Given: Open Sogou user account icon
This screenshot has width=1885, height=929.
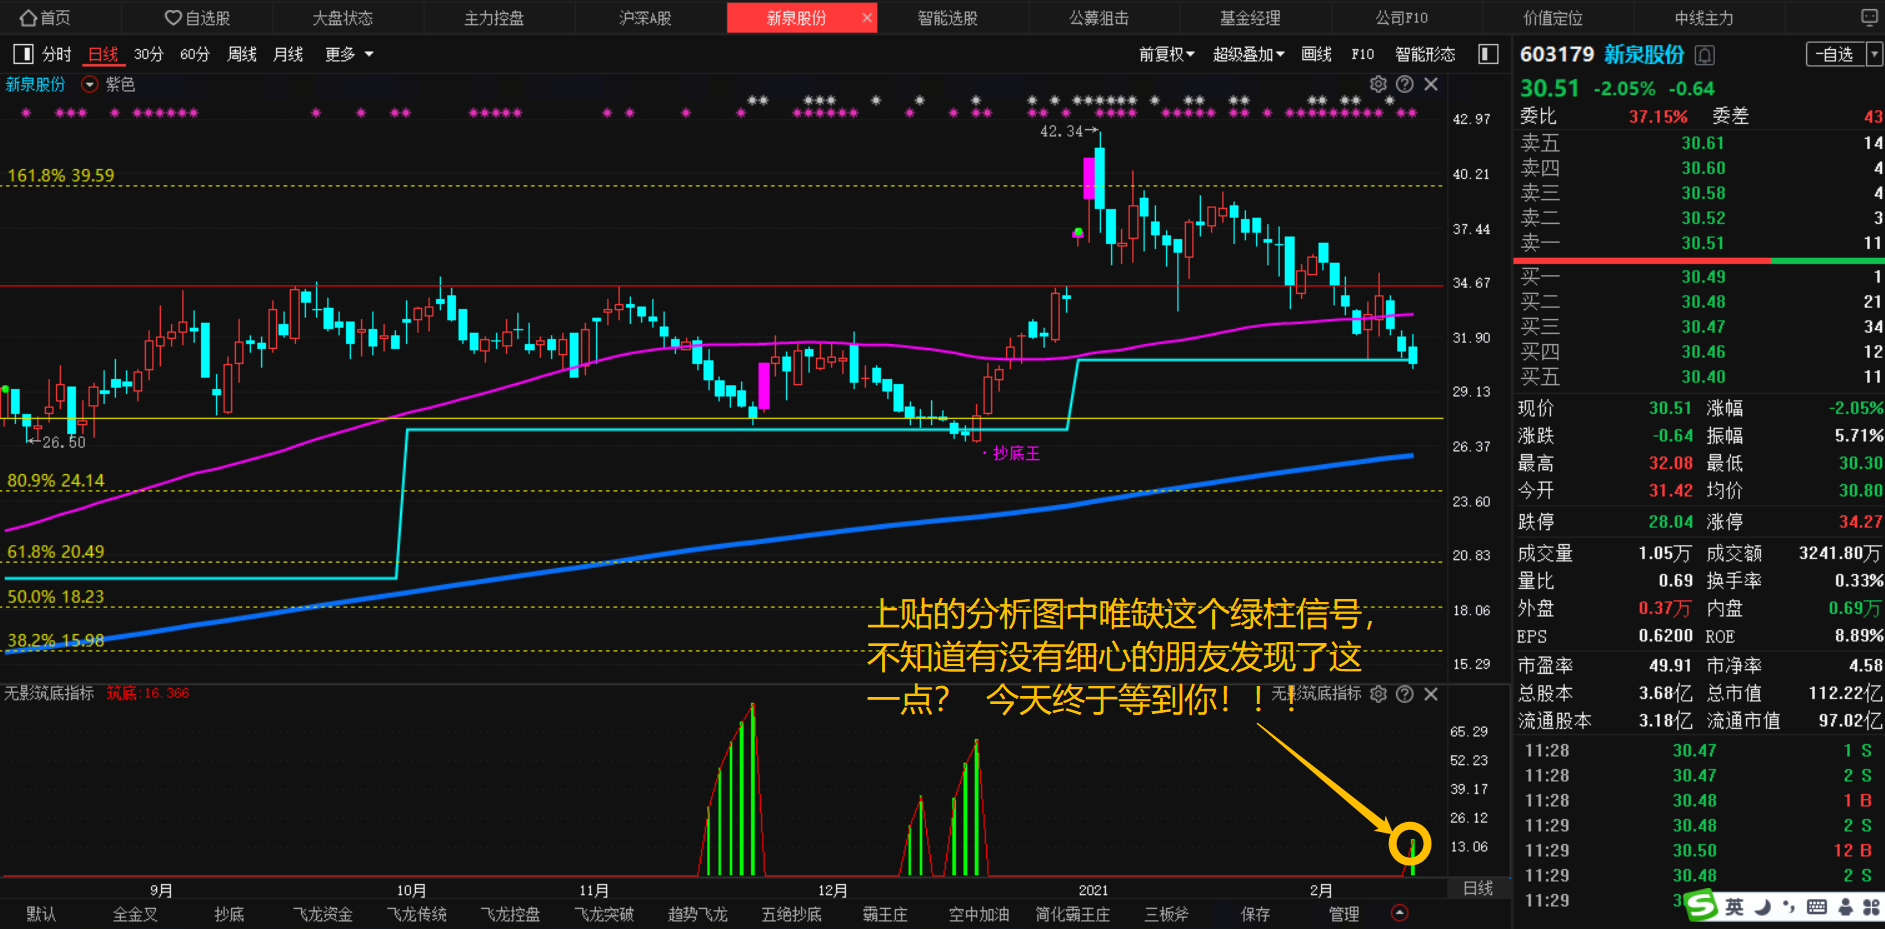Looking at the screenshot, I should pos(1845,907).
